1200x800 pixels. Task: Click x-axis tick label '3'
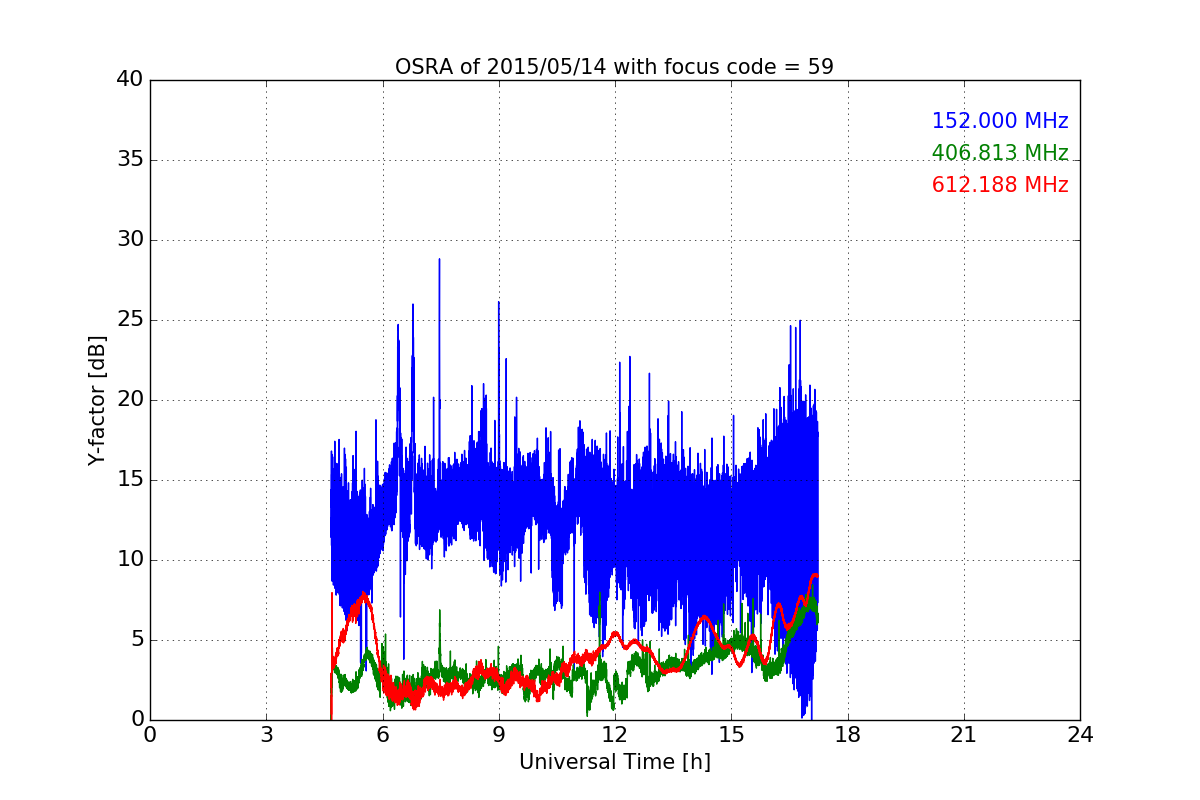[x=266, y=735]
